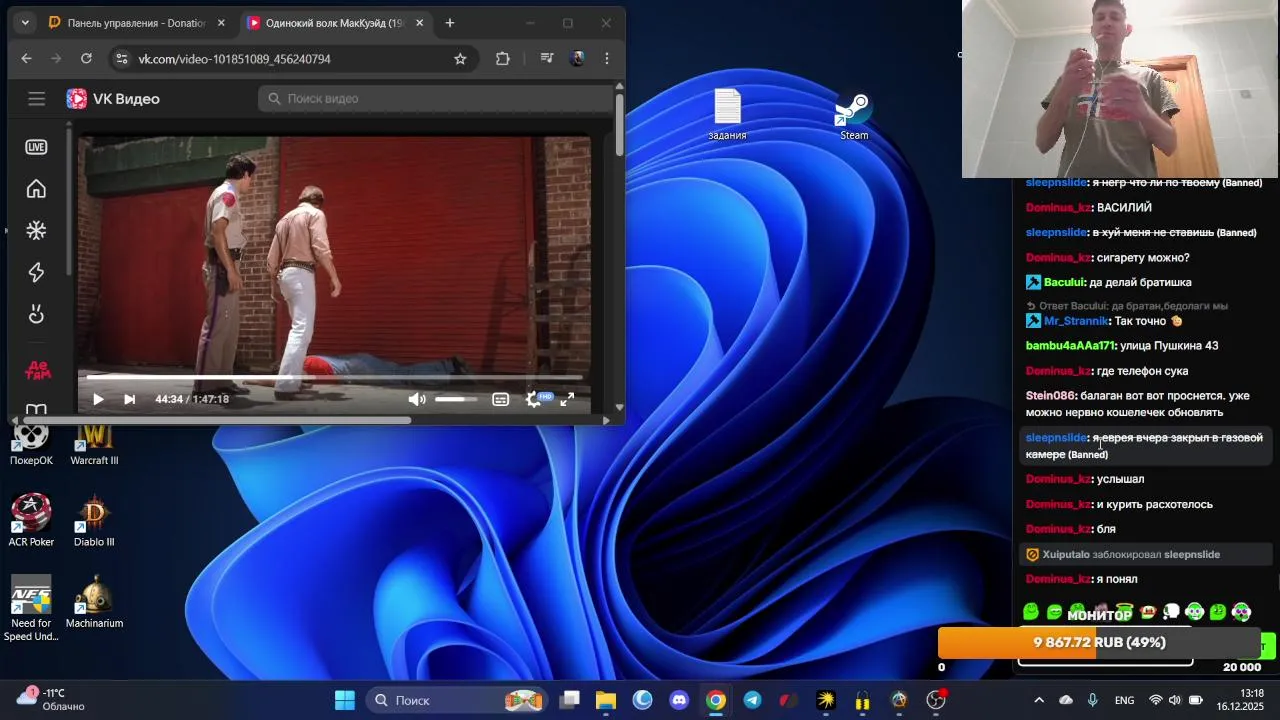Click the page horizontal scrollbar
This screenshot has width=1280, height=720.
click(x=215, y=420)
